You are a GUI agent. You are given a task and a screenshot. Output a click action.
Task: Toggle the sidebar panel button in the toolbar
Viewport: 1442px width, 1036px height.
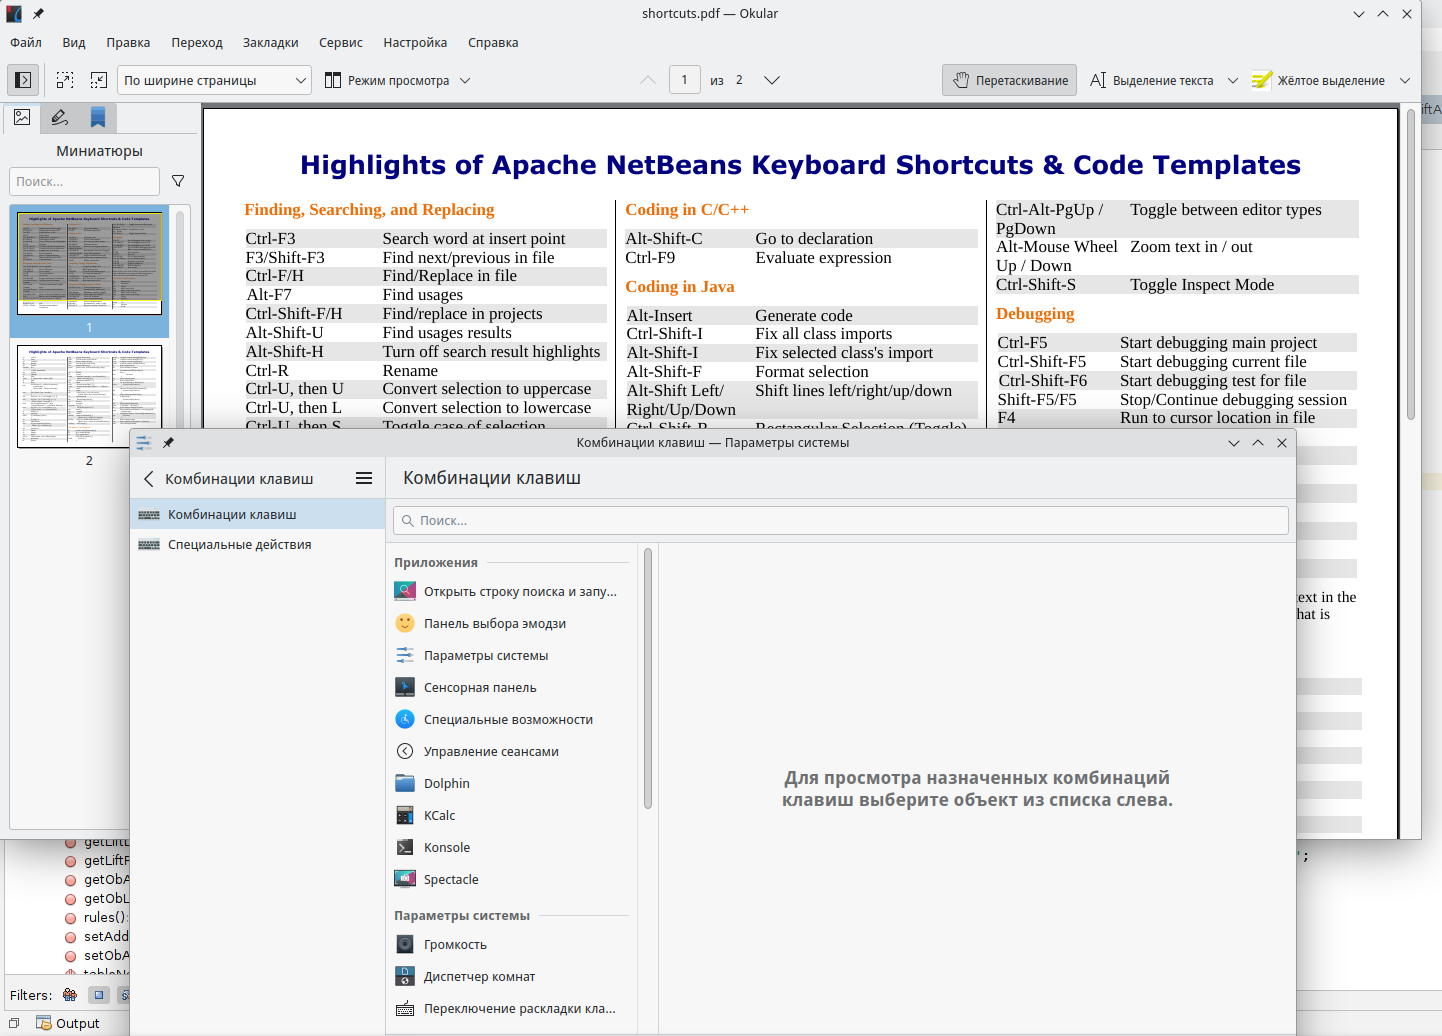(x=23, y=80)
